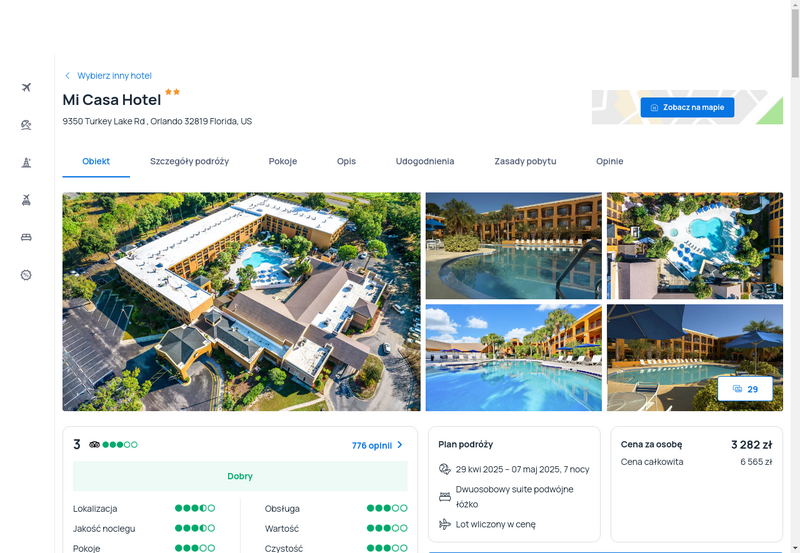The width and height of the screenshot is (800, 553).
Task: Open the pool with handrail thumbnail
Action: (x=513, y=245)
